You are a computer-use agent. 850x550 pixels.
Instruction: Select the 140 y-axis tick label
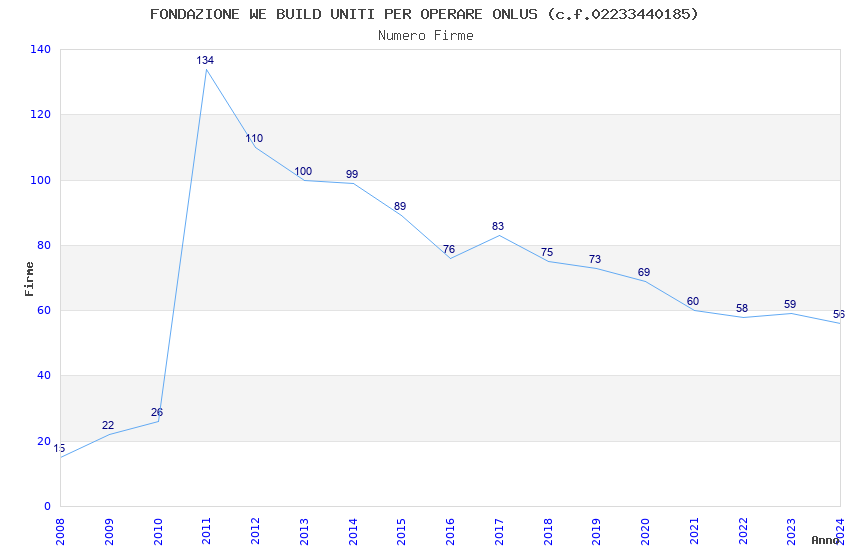pyautogui.click(x=40, y=49)
